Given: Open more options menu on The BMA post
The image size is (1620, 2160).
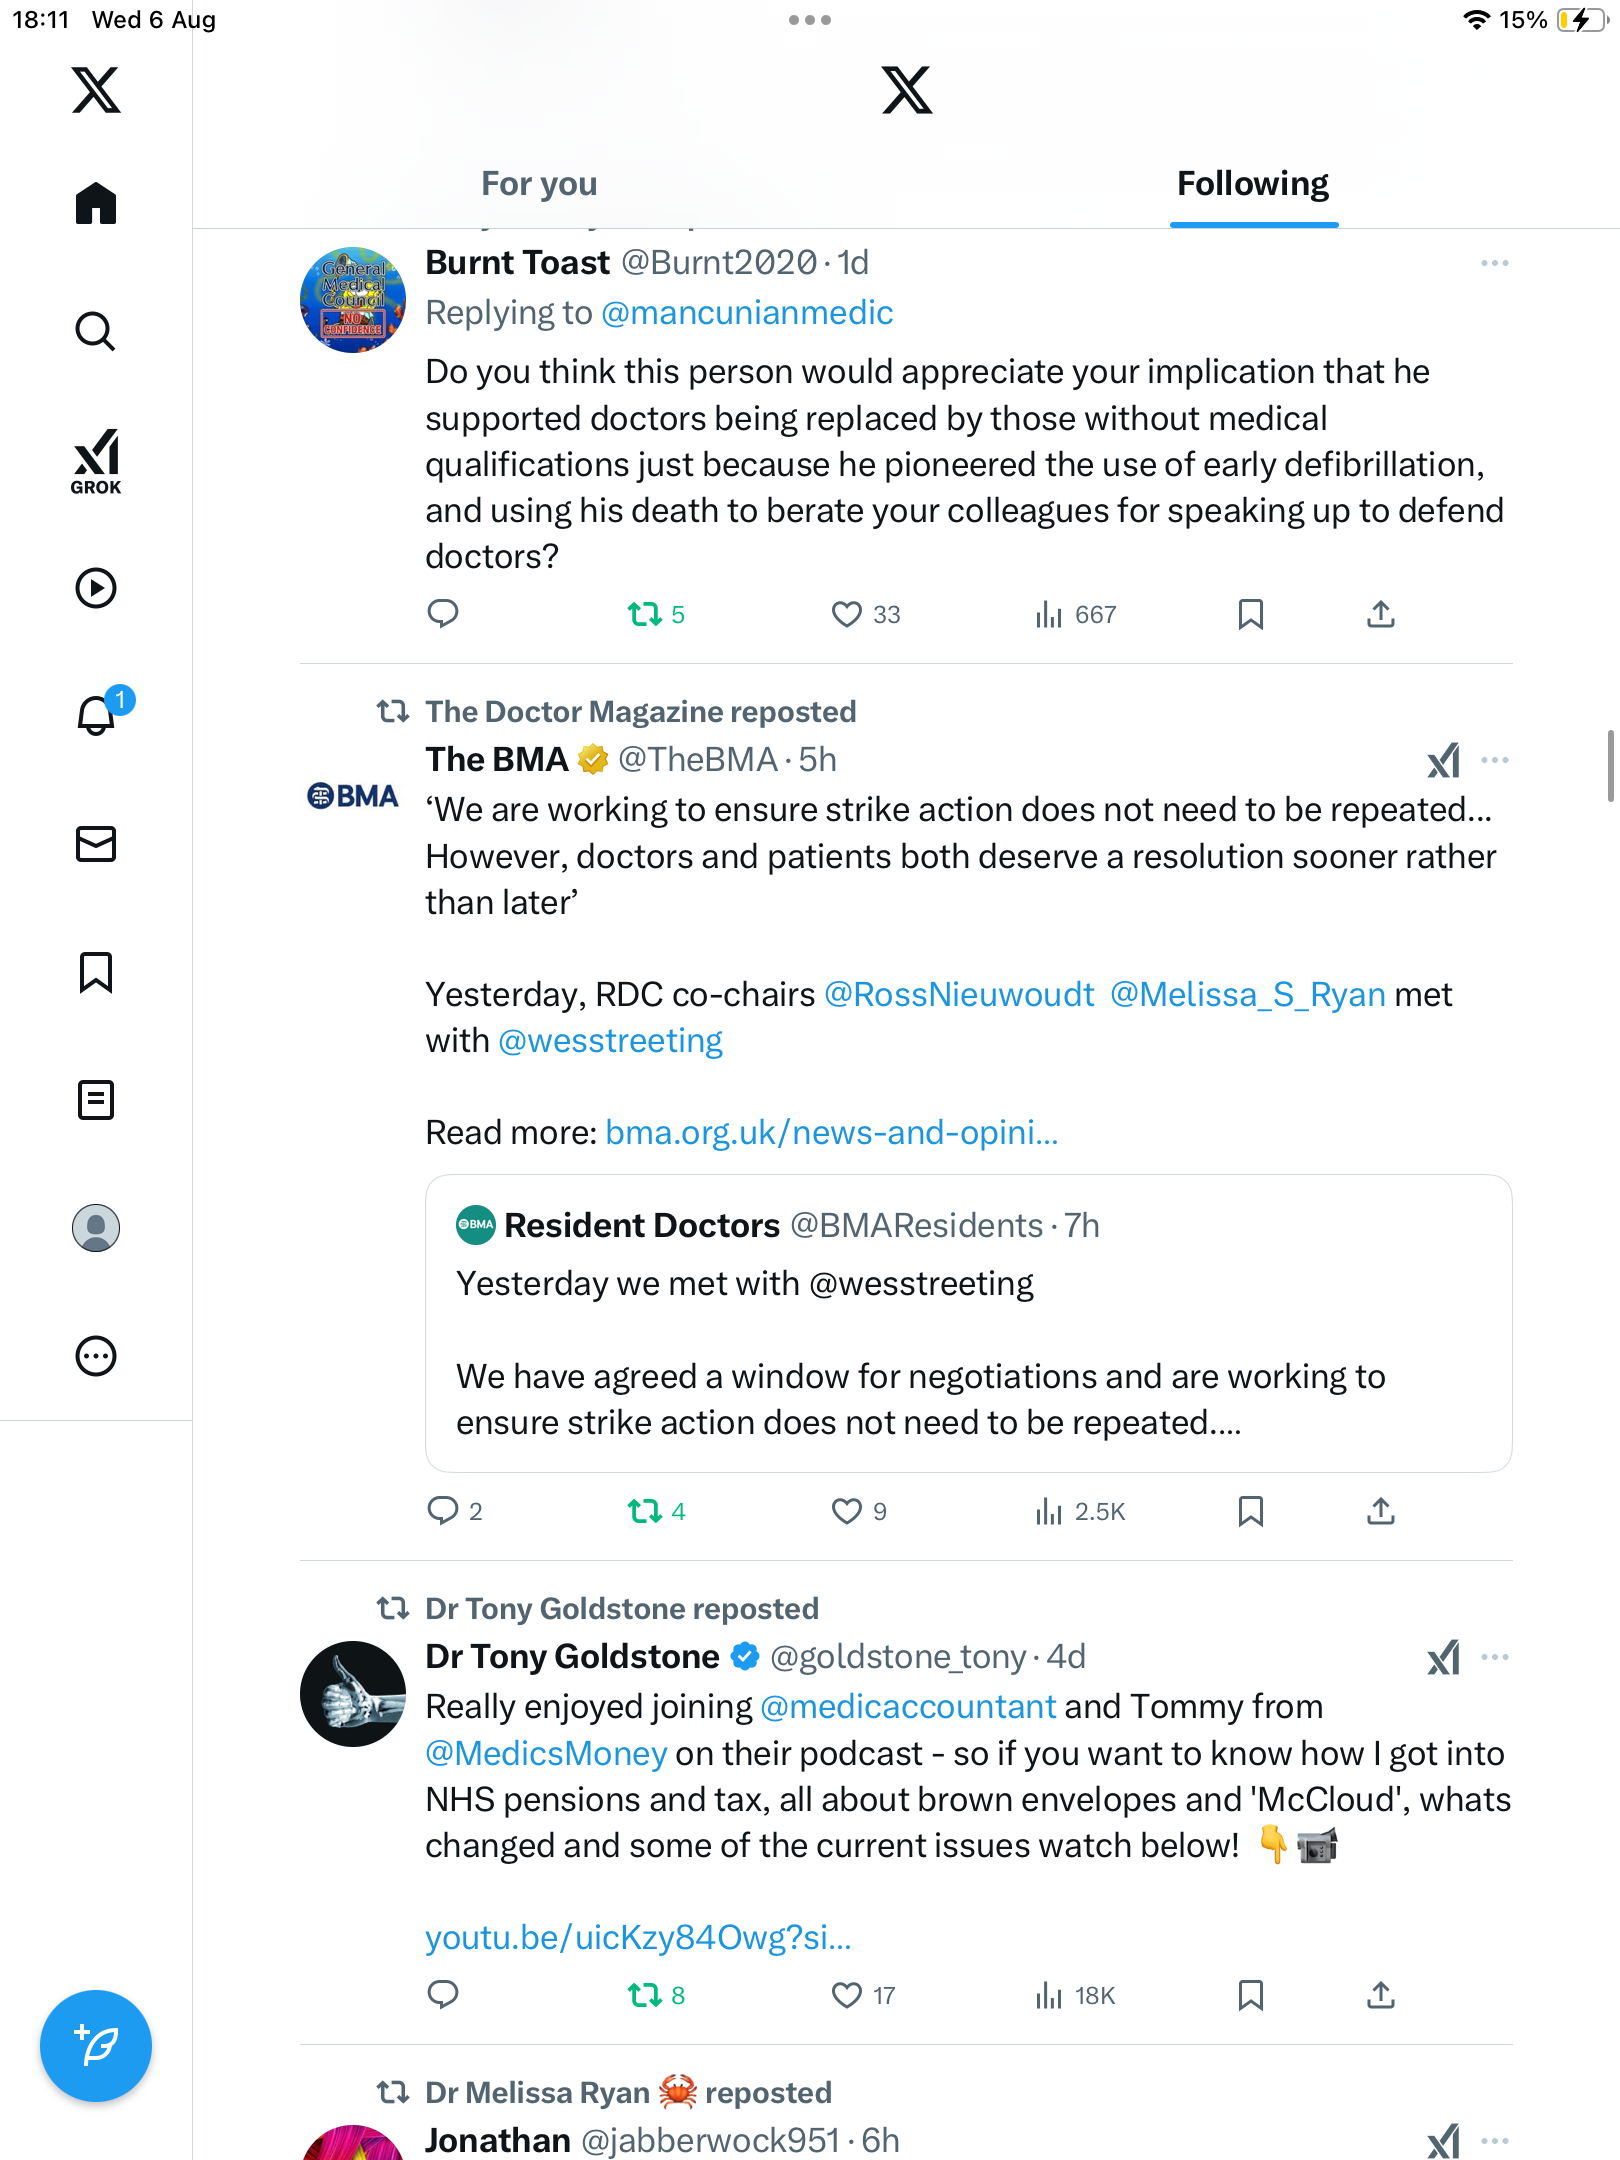Looking at the screenshot, I should pyautogui.click(x=1494, y=760).
